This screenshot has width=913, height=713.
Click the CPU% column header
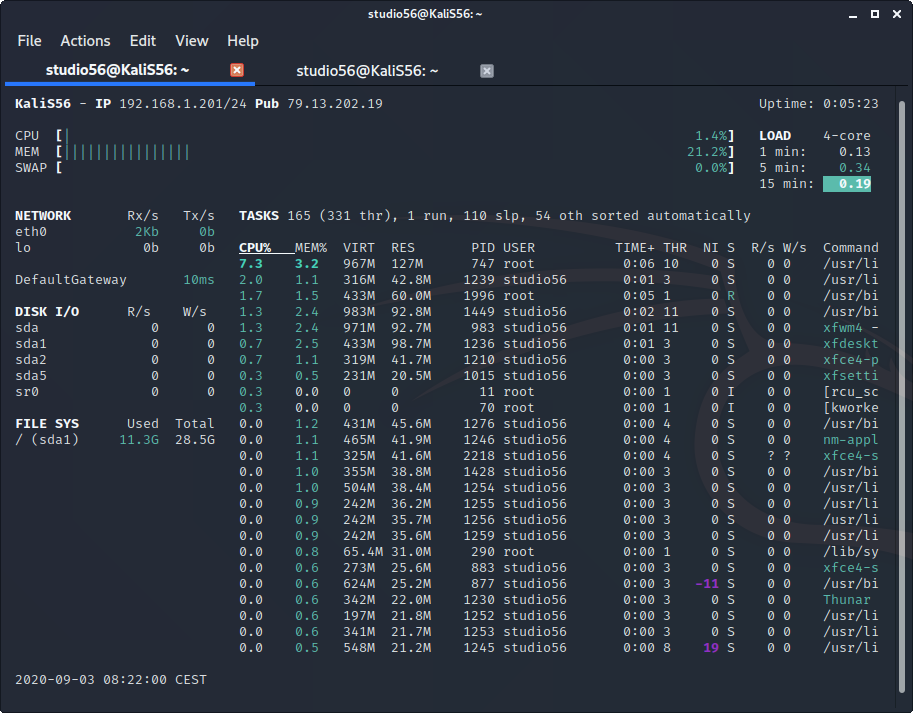pyautogui.click(x=255, y=248)
